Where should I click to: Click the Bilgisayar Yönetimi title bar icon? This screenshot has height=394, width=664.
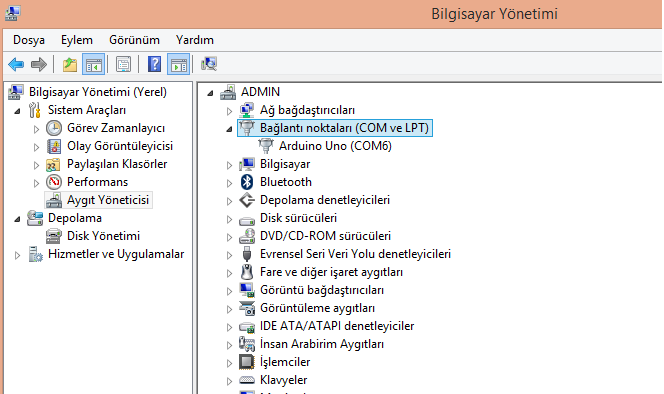tap(12, 13)
